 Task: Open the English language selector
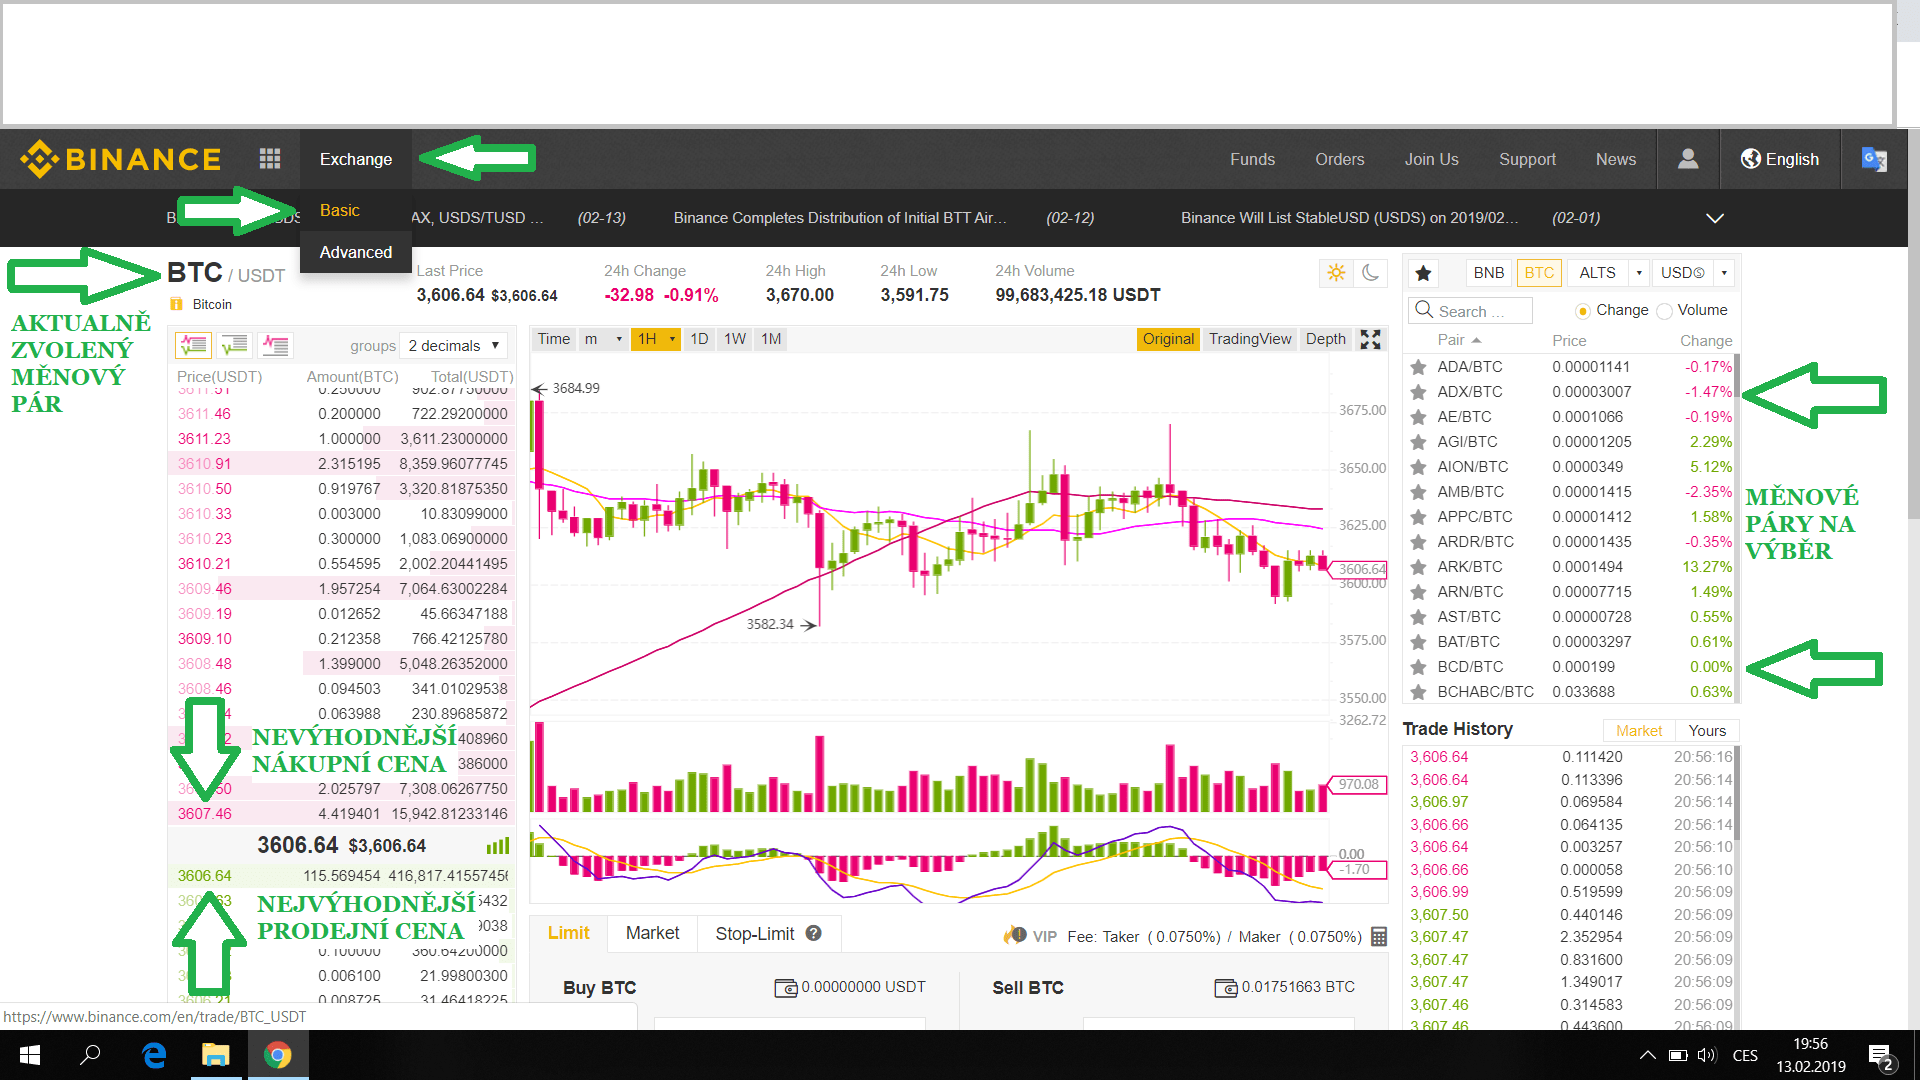tap(1780, 159)
